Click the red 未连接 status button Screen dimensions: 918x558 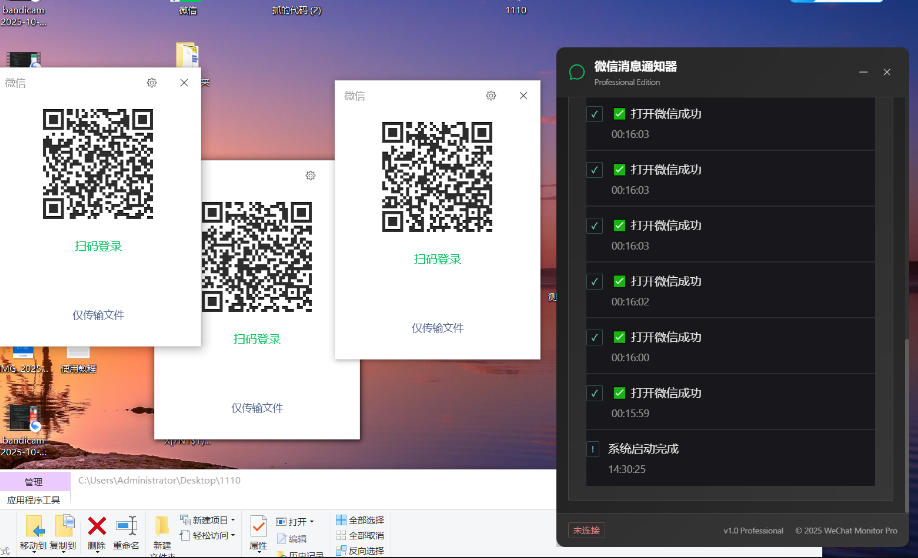(587, 530)
